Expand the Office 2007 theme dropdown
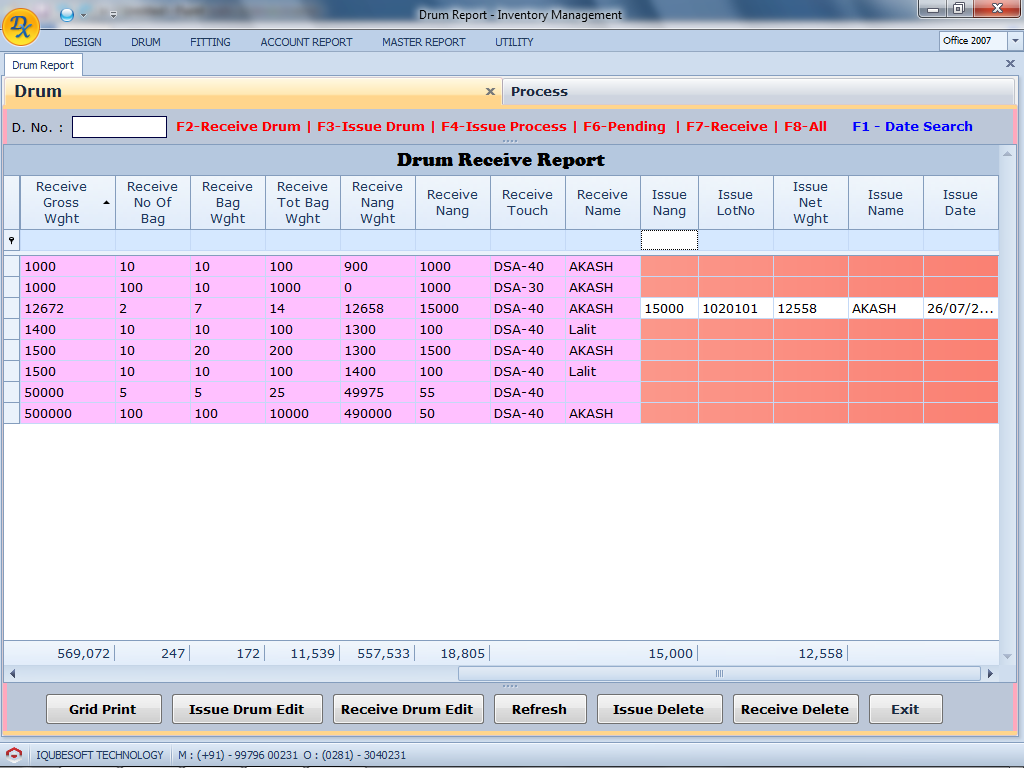1024x768 pixels. click(x=1015, y=41)
